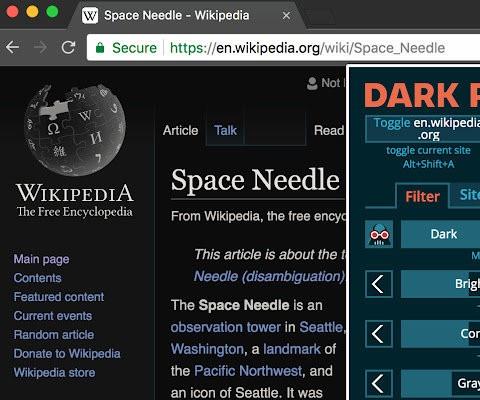Screen dimensions: 480x400
Task: Select the Read view tab
Action: pyautogui.click(x=329, y=130)
